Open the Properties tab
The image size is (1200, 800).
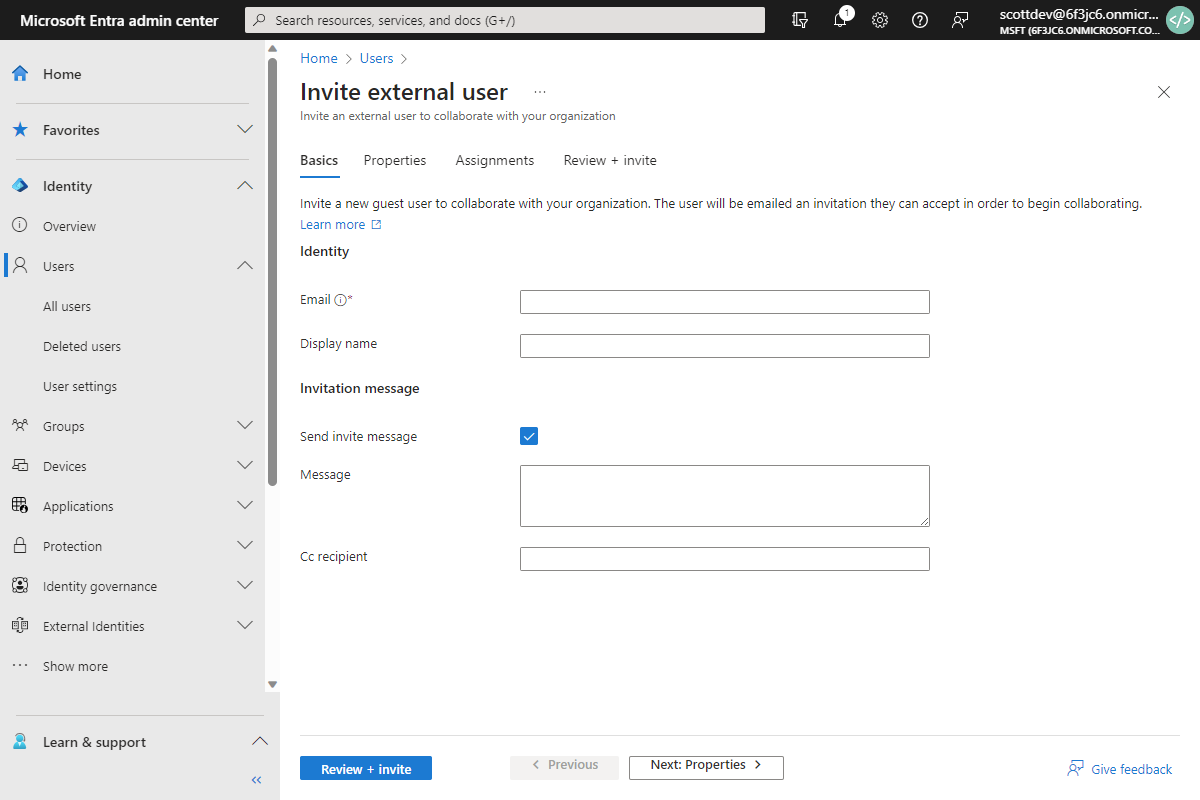click(395, 160)
